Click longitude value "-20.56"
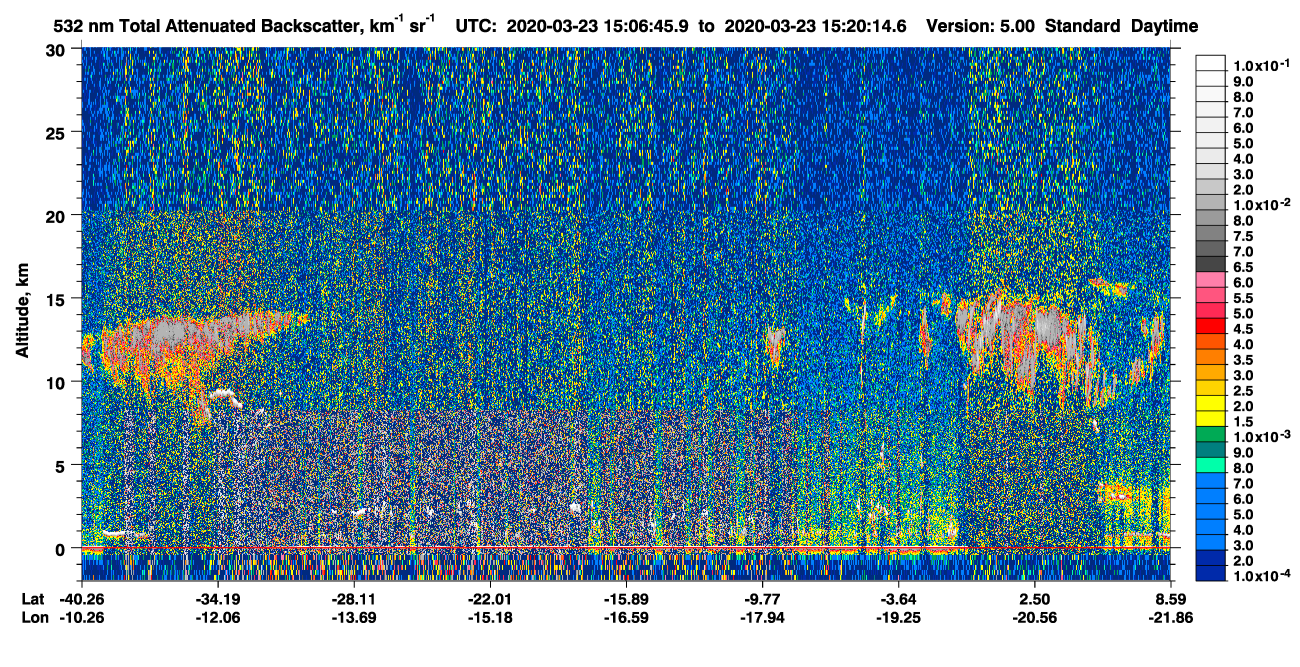This screenshot has width=1300, height=667. pyautogui.click(x=1034, y=618)
